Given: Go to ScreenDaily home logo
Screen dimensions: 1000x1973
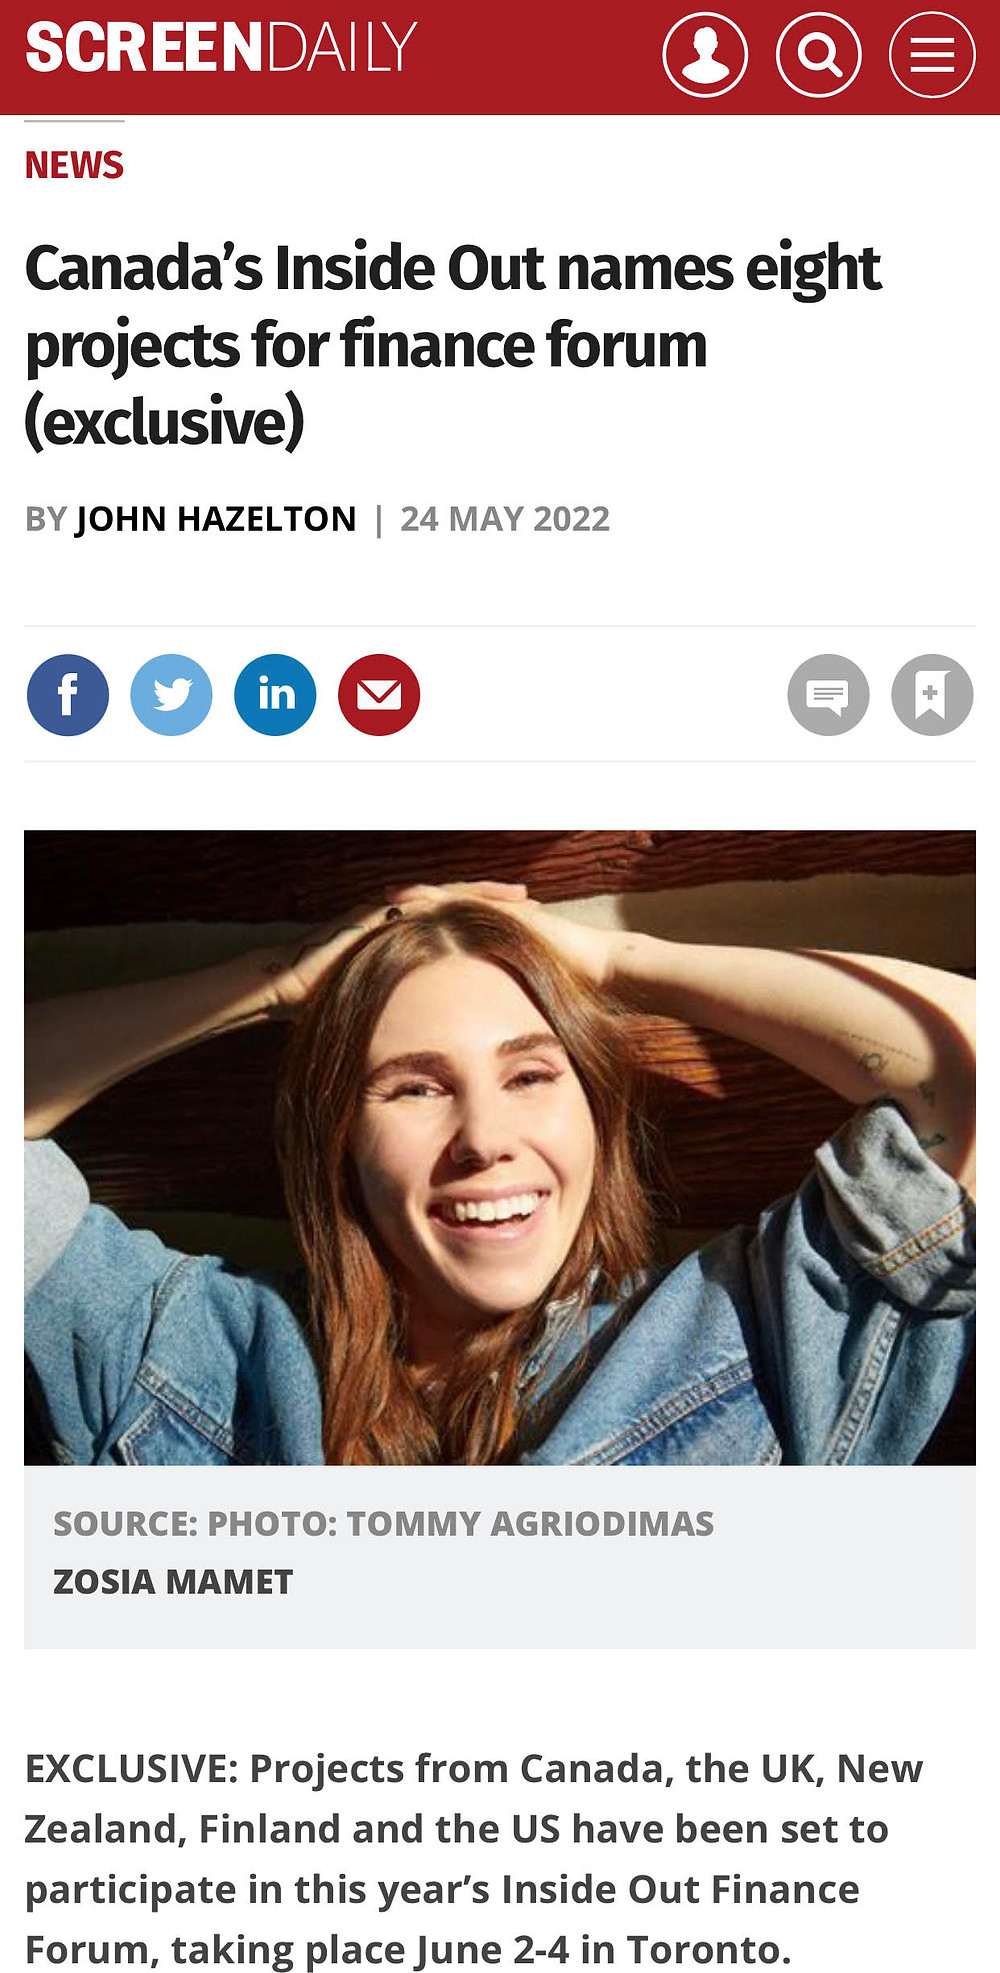Looking at the screenshot, I should click(x=221, y=47).
